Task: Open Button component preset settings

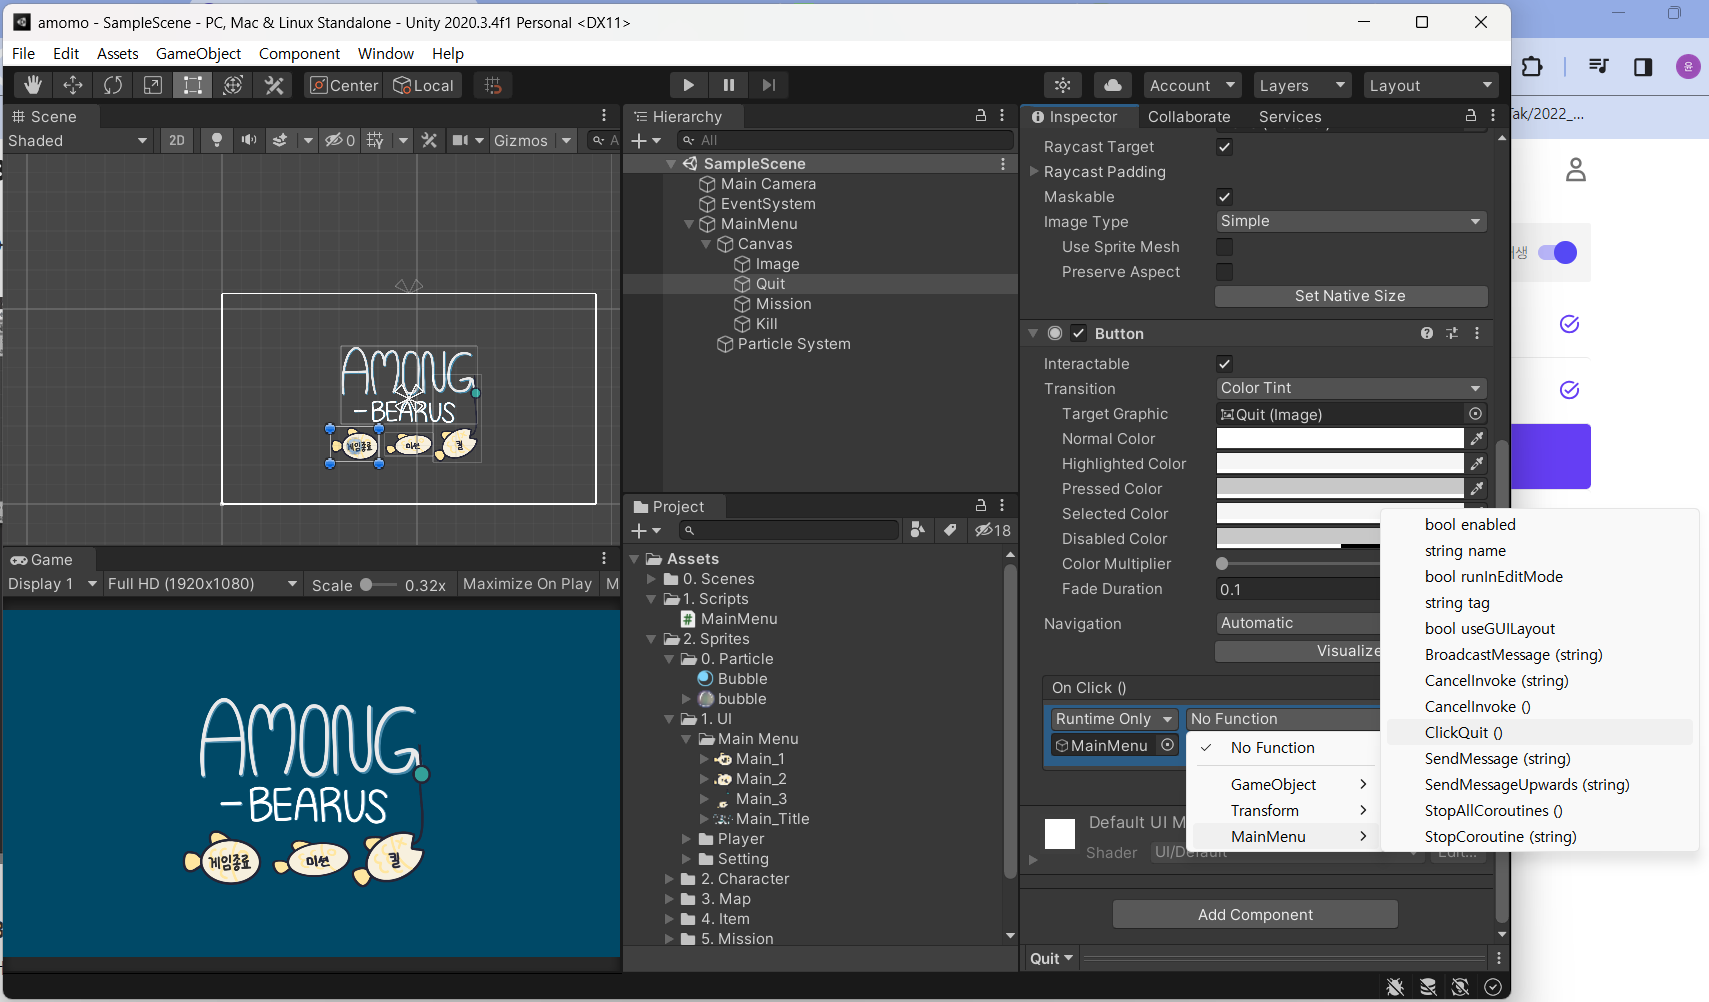Action: pos(1452,333)
